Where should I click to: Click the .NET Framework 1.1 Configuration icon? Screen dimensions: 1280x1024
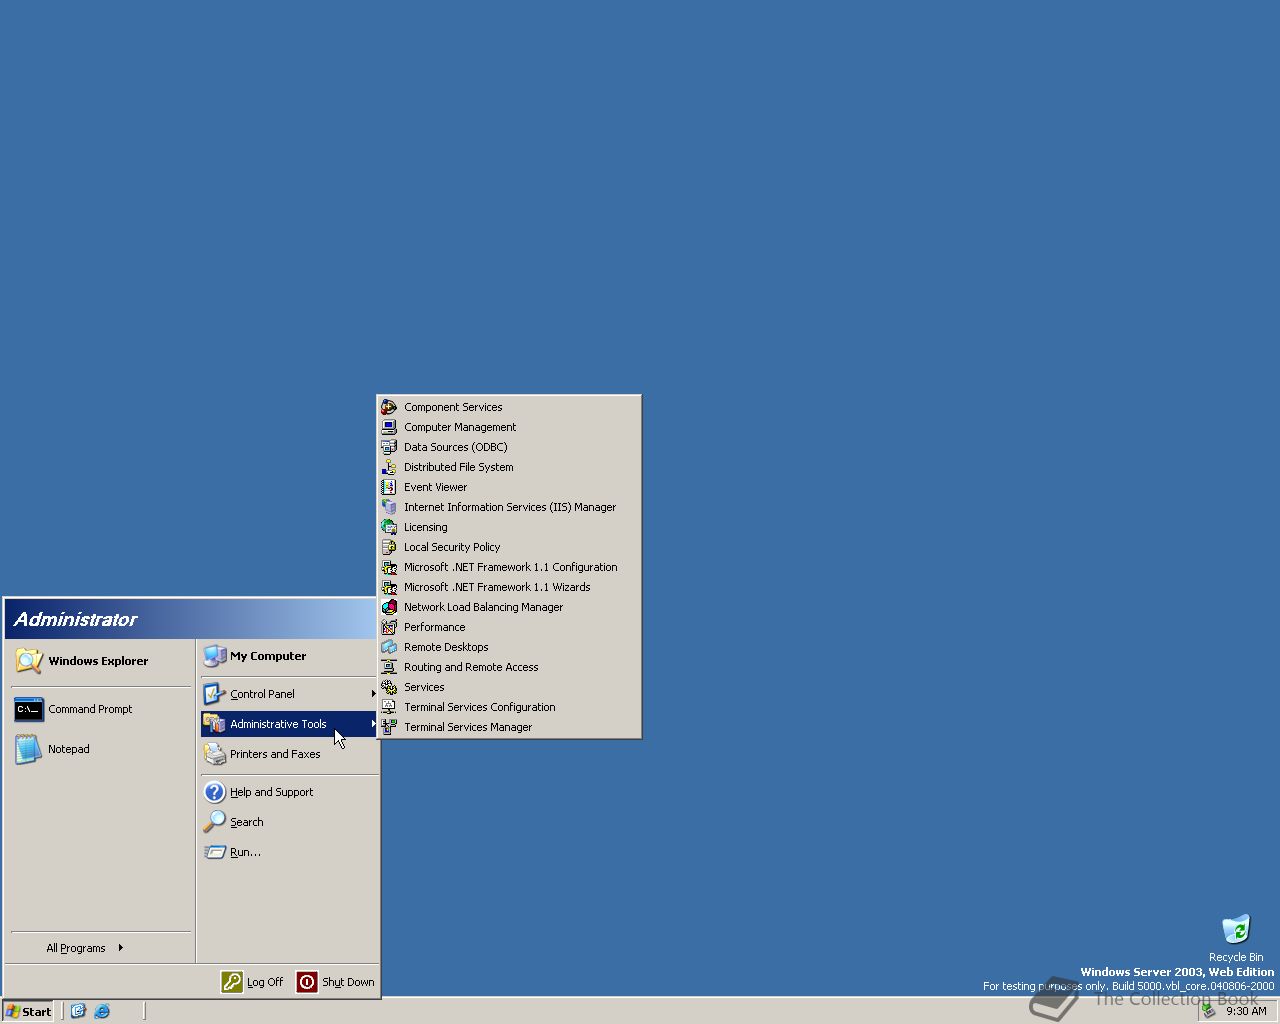pos(389,567)
